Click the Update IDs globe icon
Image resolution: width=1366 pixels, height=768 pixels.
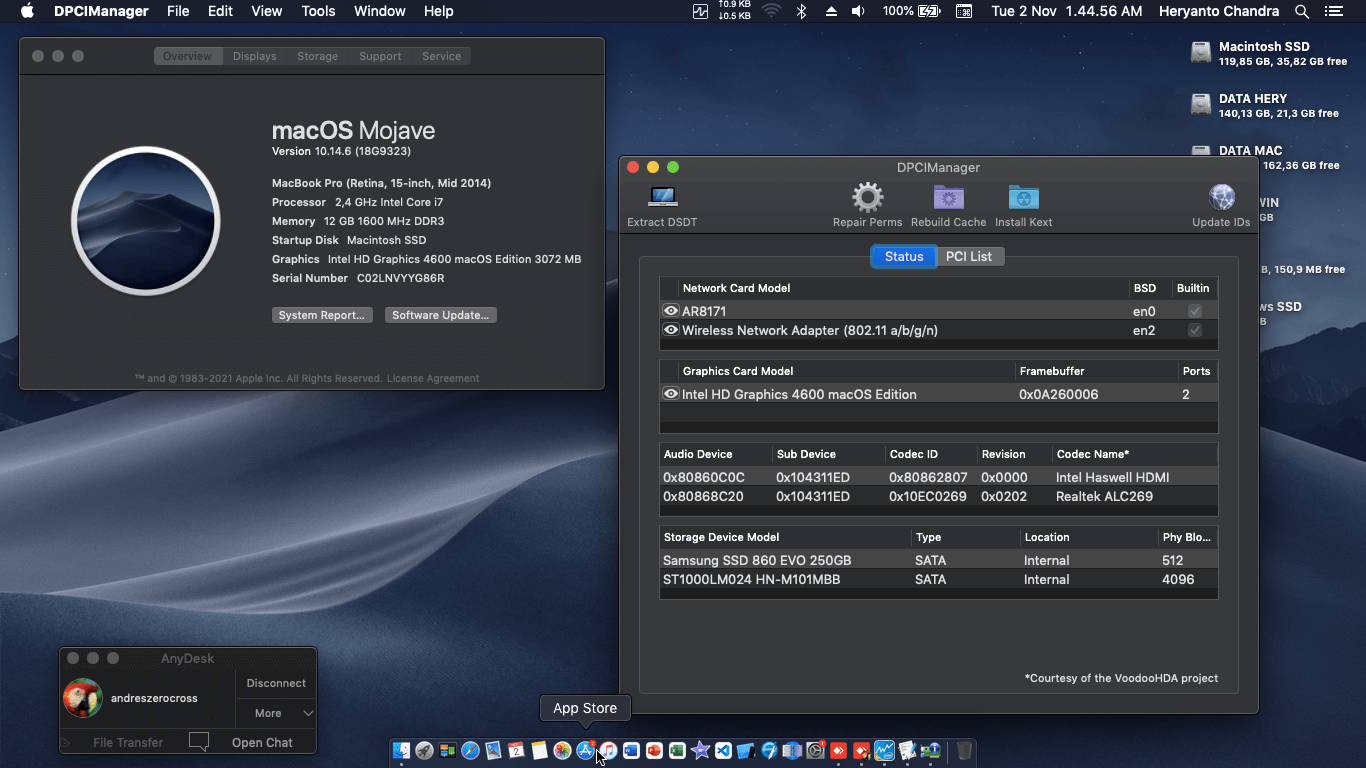click(x=1221, y=197)
